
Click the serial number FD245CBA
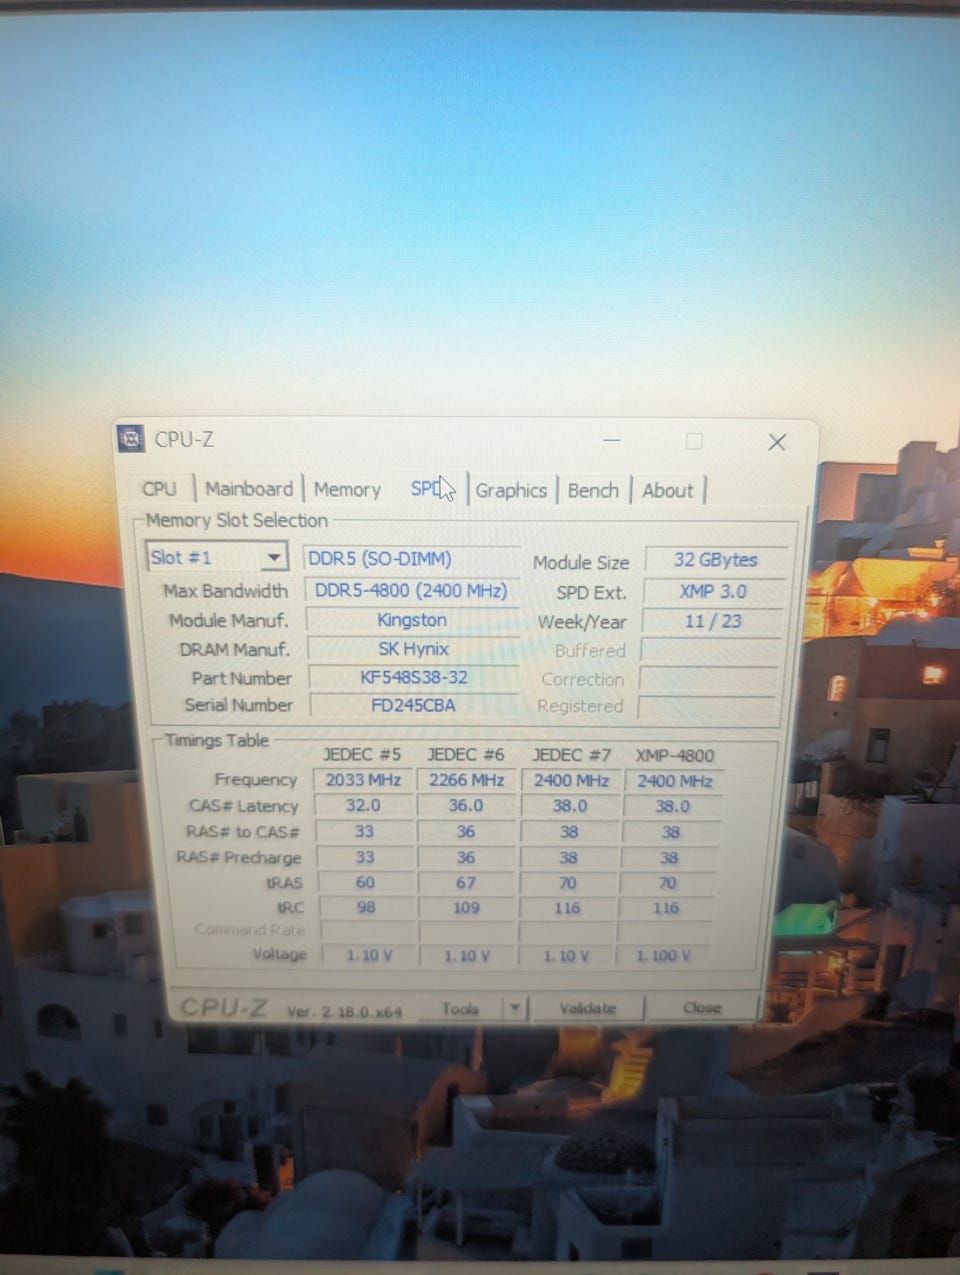414,705
